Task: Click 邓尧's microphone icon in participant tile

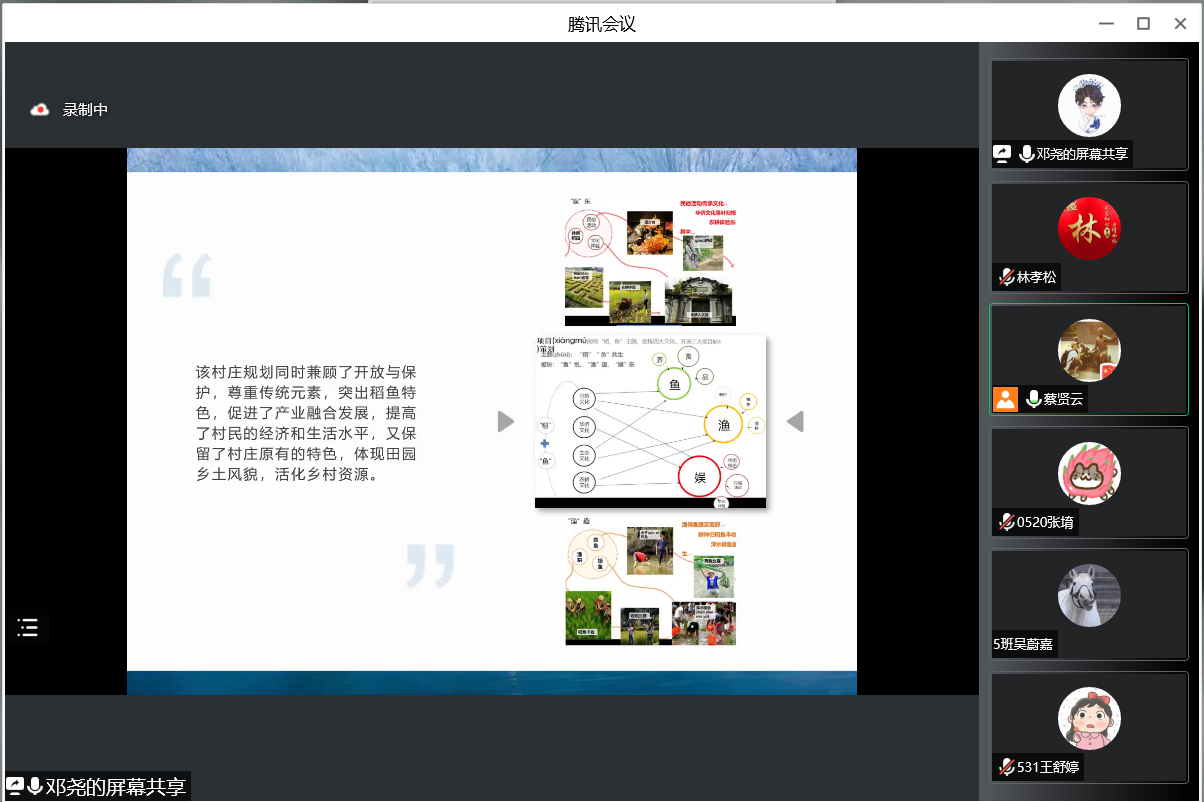Action: pyautogui.click(x=1026, y=154)
